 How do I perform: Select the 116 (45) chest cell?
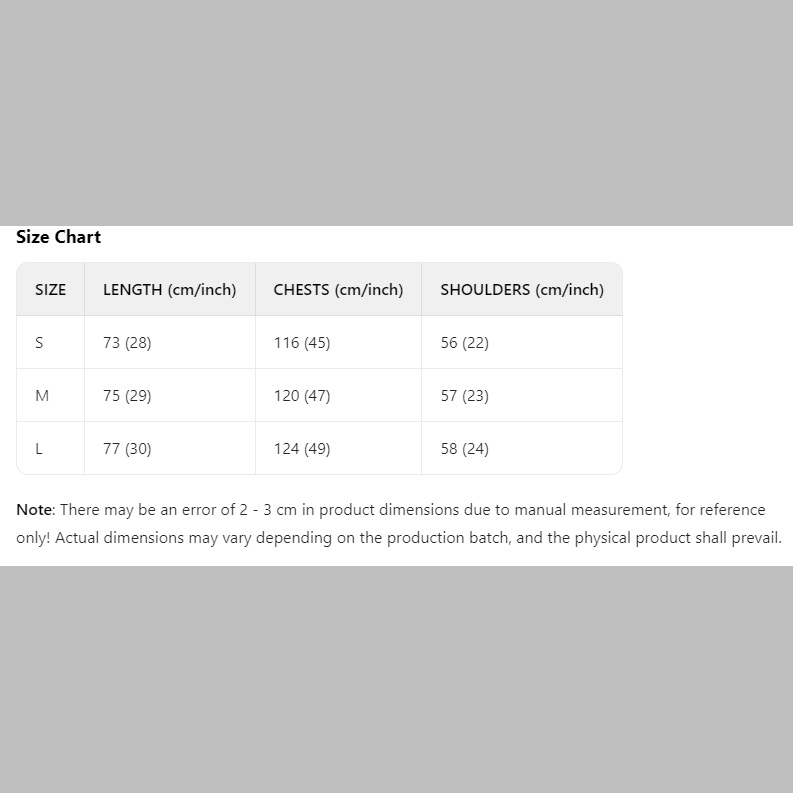tap(302, 343)
